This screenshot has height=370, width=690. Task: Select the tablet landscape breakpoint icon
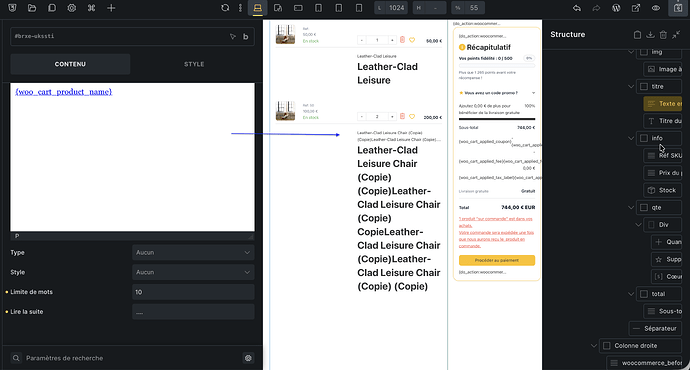click(298, 8)
